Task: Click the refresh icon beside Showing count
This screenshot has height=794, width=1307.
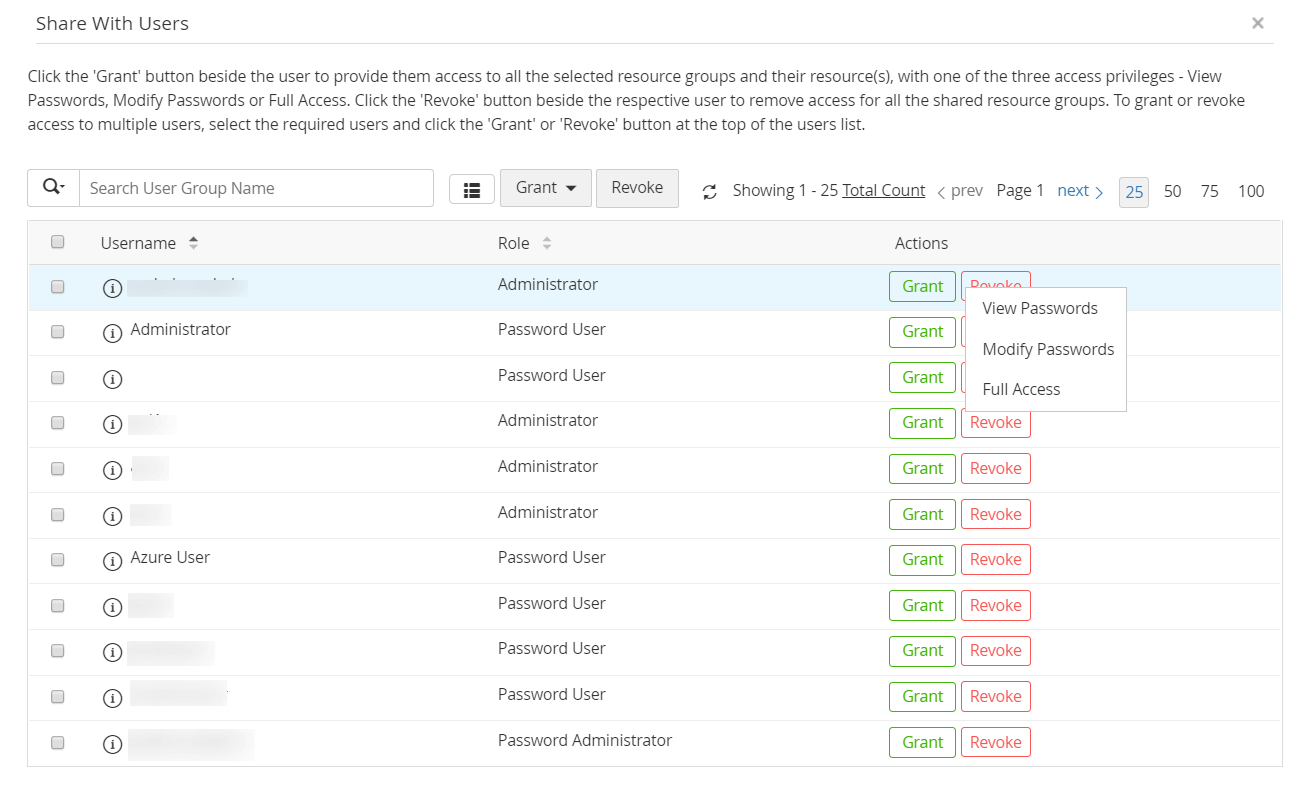Action: (710, 192)
